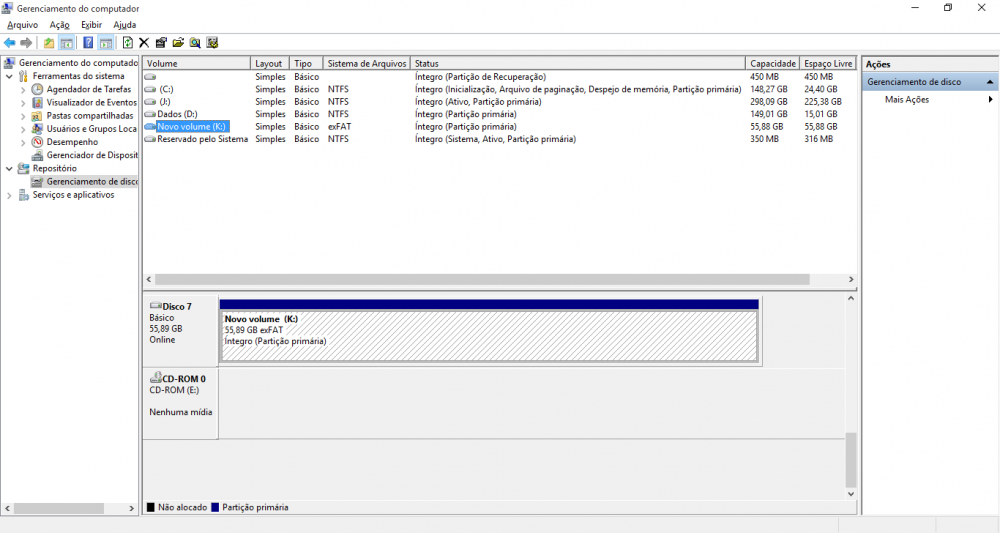The width and height of the screenshot is (1000, 533).
Task: Expand the Desempenho node
Action: pyautogui.click(x=23, y=142)
